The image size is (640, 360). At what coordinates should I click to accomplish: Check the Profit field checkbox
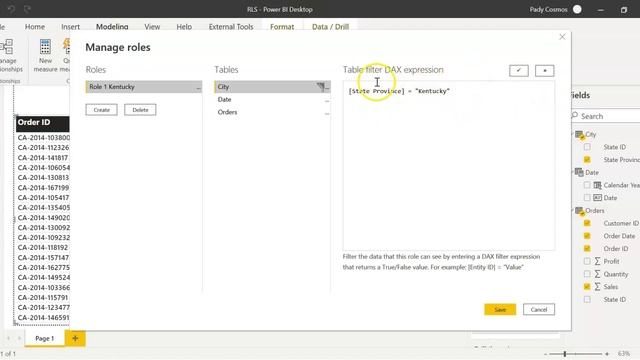pos(587,261)
